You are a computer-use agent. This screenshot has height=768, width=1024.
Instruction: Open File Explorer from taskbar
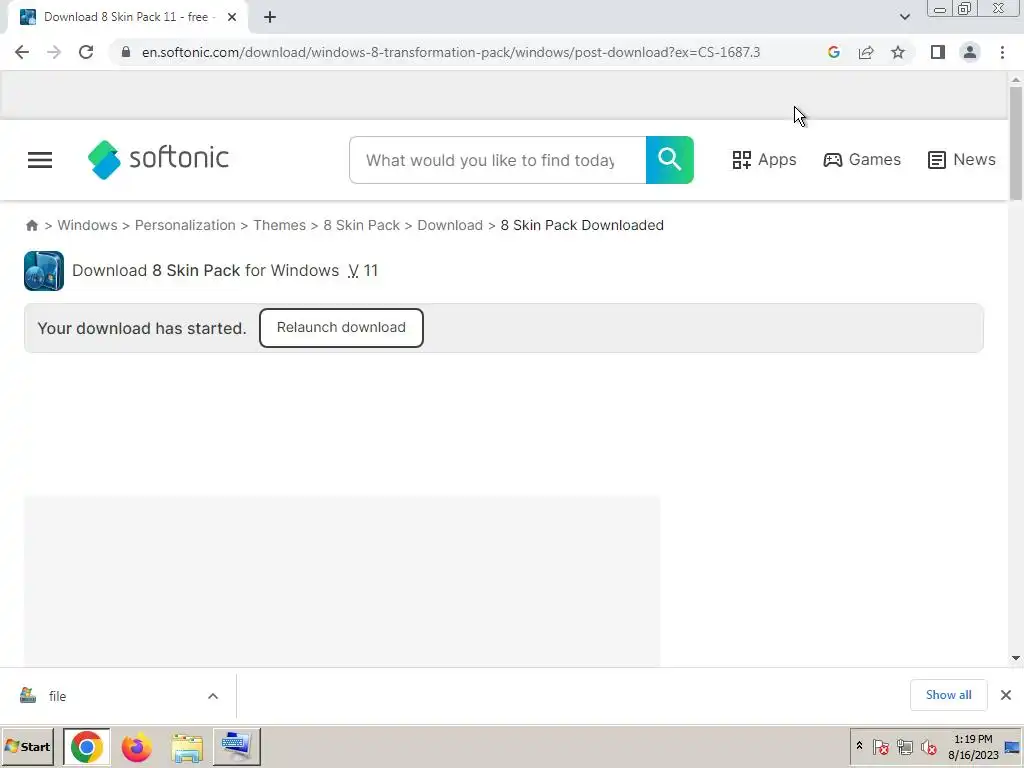coord(187,747)
